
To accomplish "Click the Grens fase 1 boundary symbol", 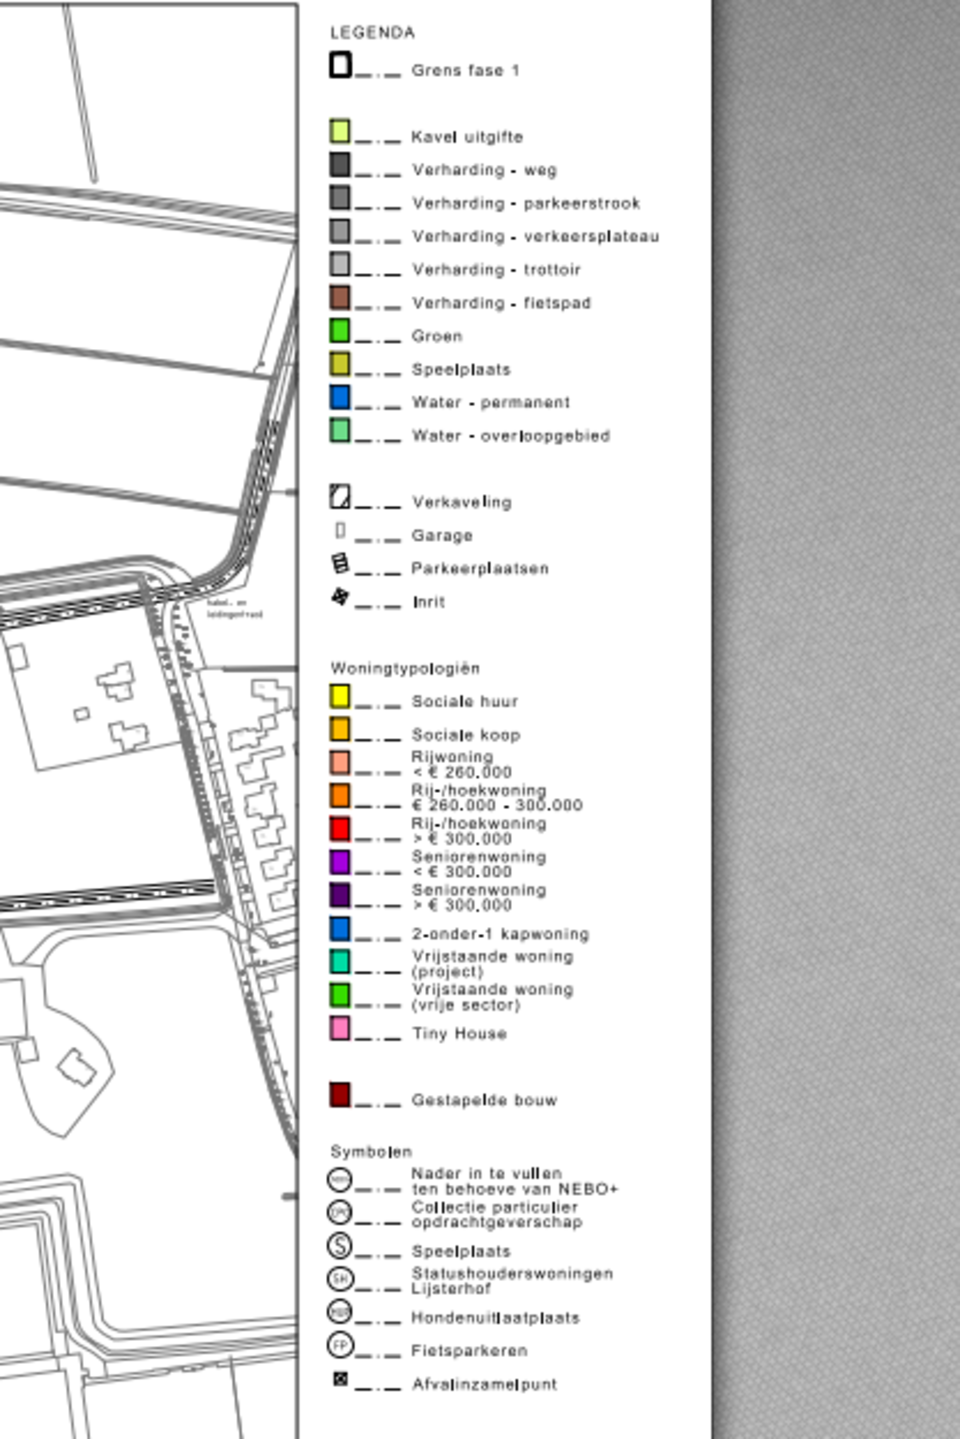I will coord(340,65).
